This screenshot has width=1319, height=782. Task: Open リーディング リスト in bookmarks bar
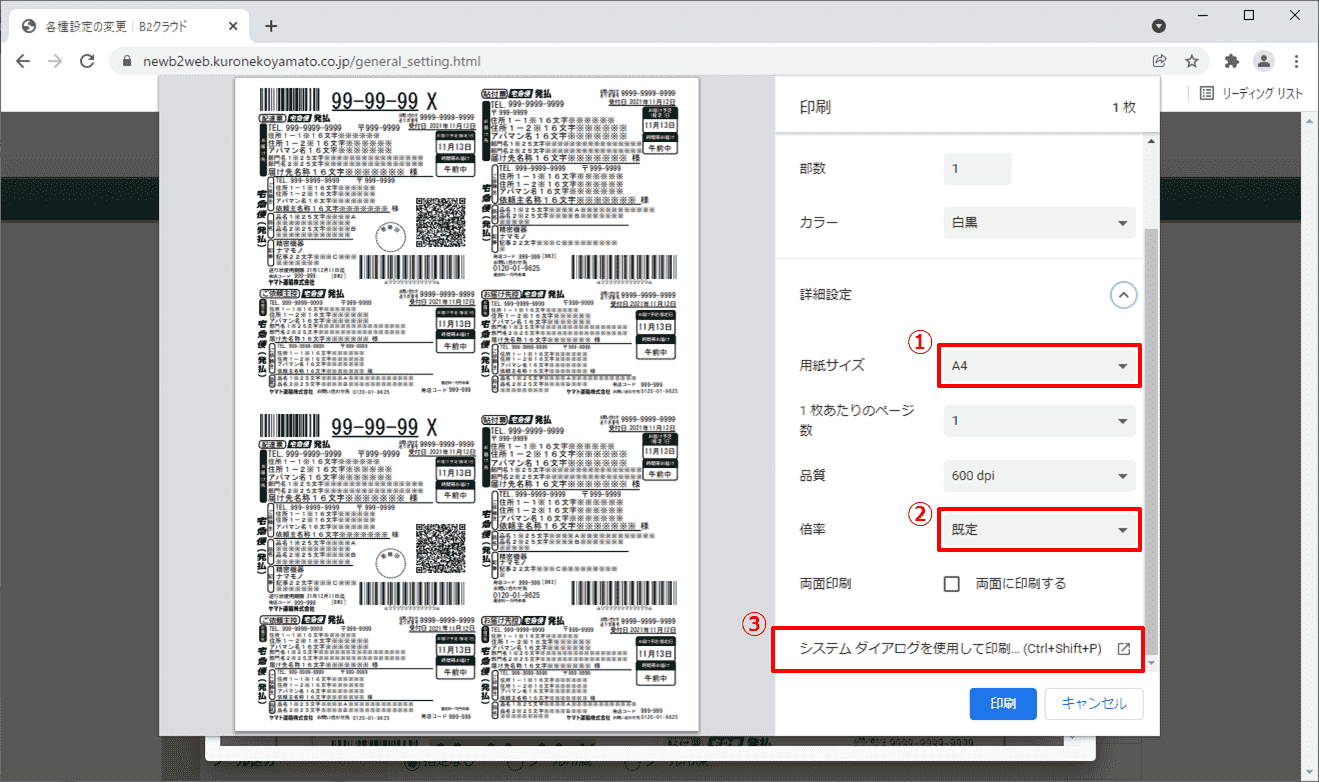tap(1252, 93)
